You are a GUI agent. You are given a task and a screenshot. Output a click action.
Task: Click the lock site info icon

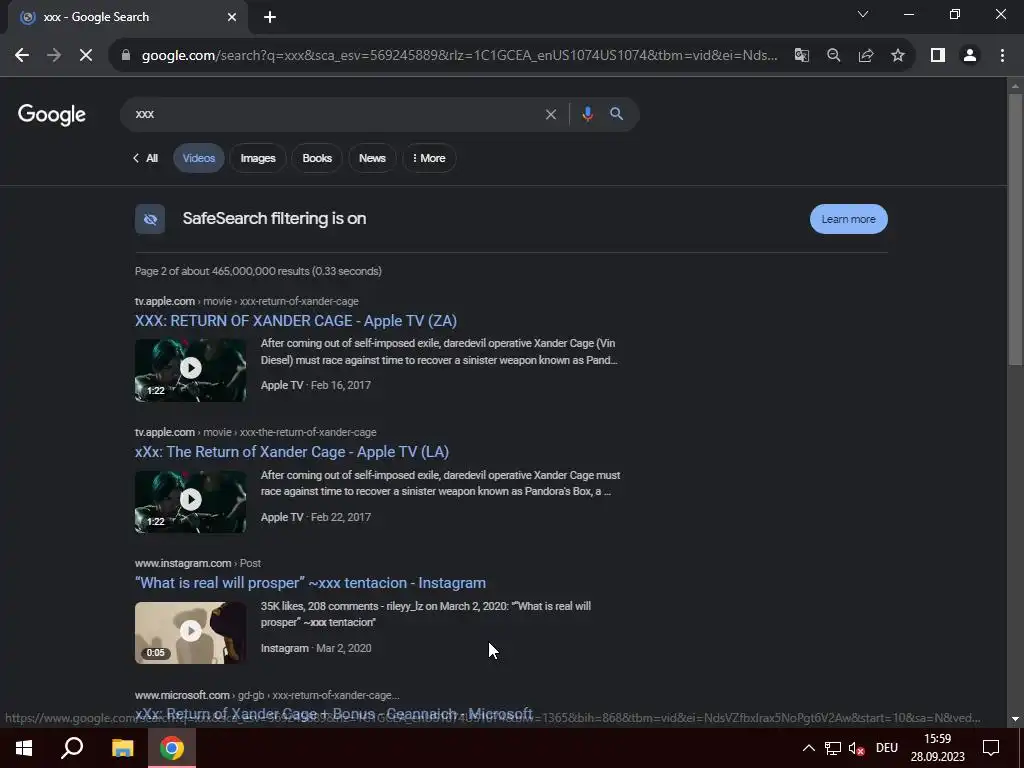(126, 56)
